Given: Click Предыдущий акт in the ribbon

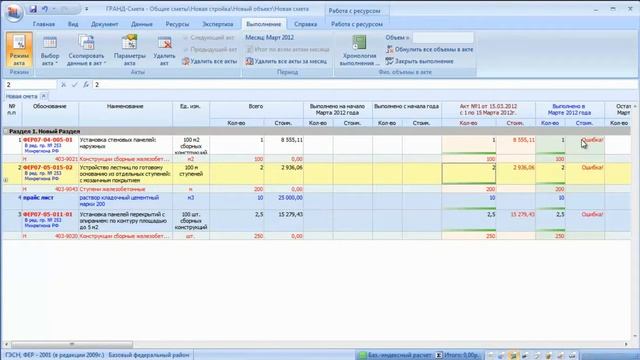Looking at the screenshot, I should tap(210, 49).
